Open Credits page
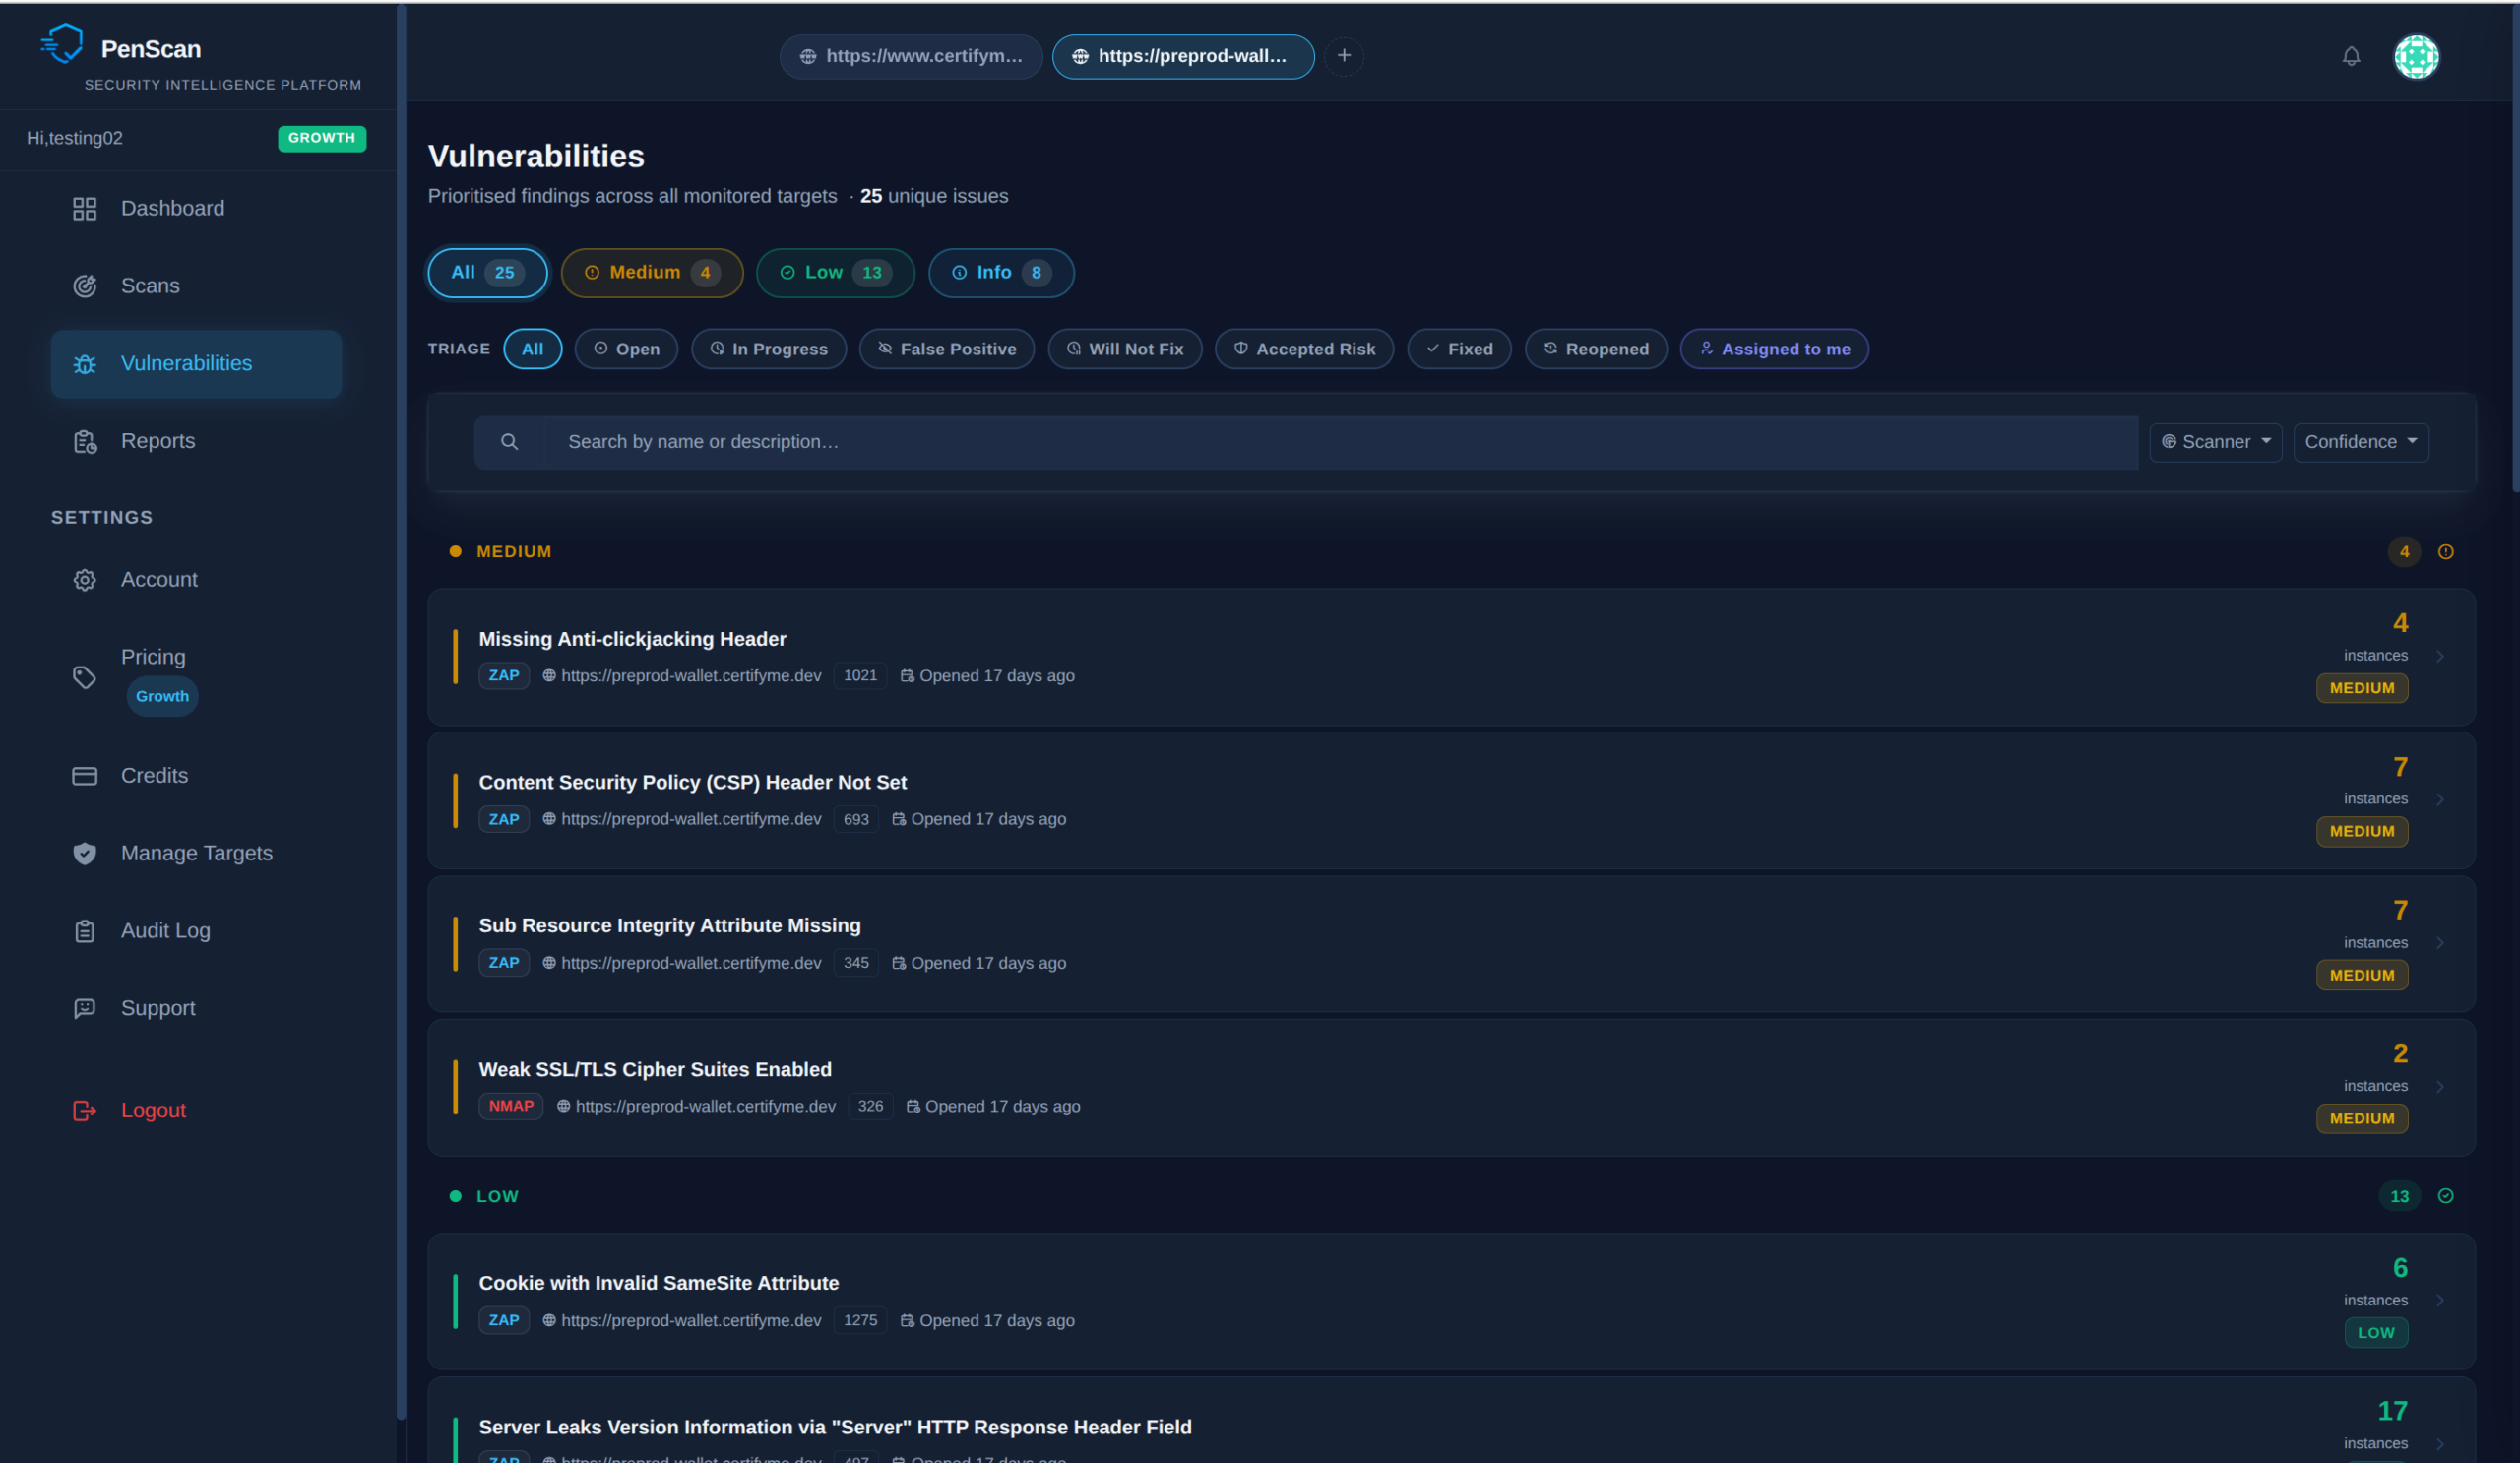 coord(196,776)
